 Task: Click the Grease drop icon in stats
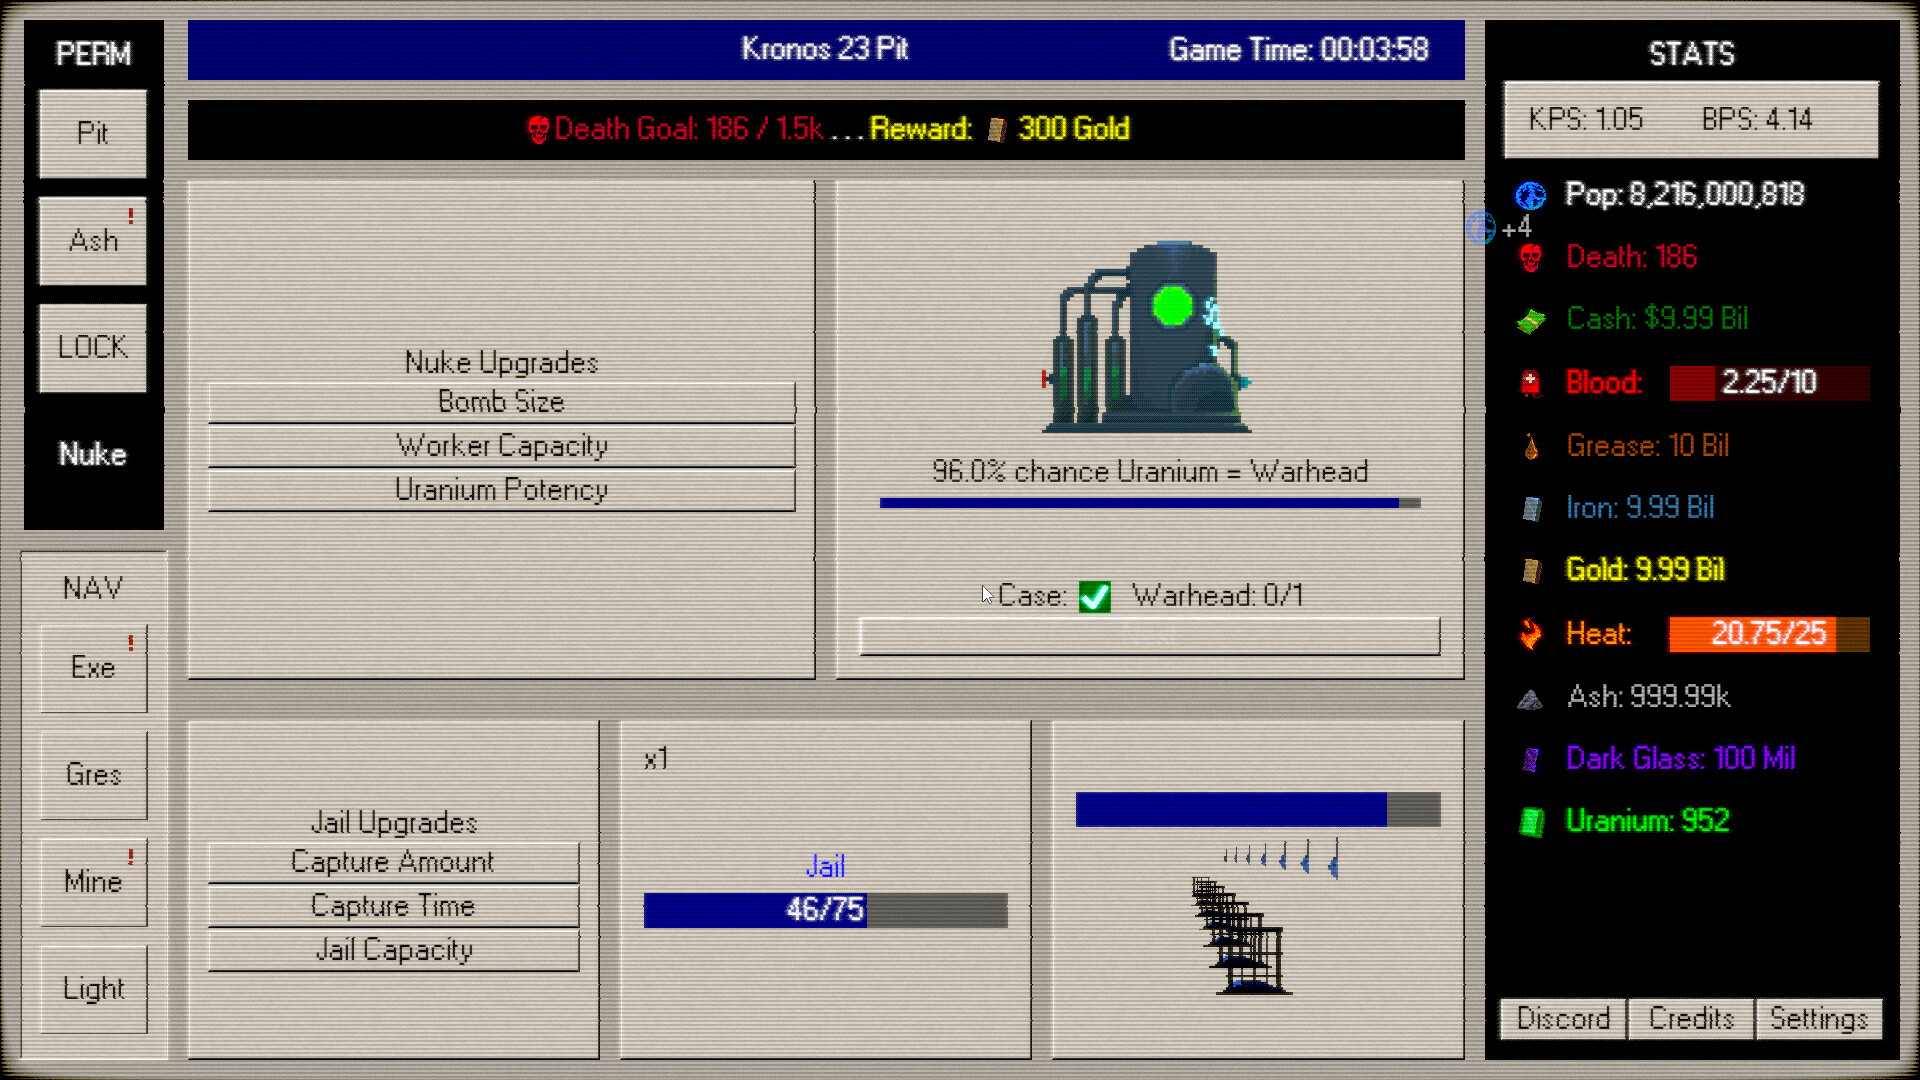[x=1528, y=445]
